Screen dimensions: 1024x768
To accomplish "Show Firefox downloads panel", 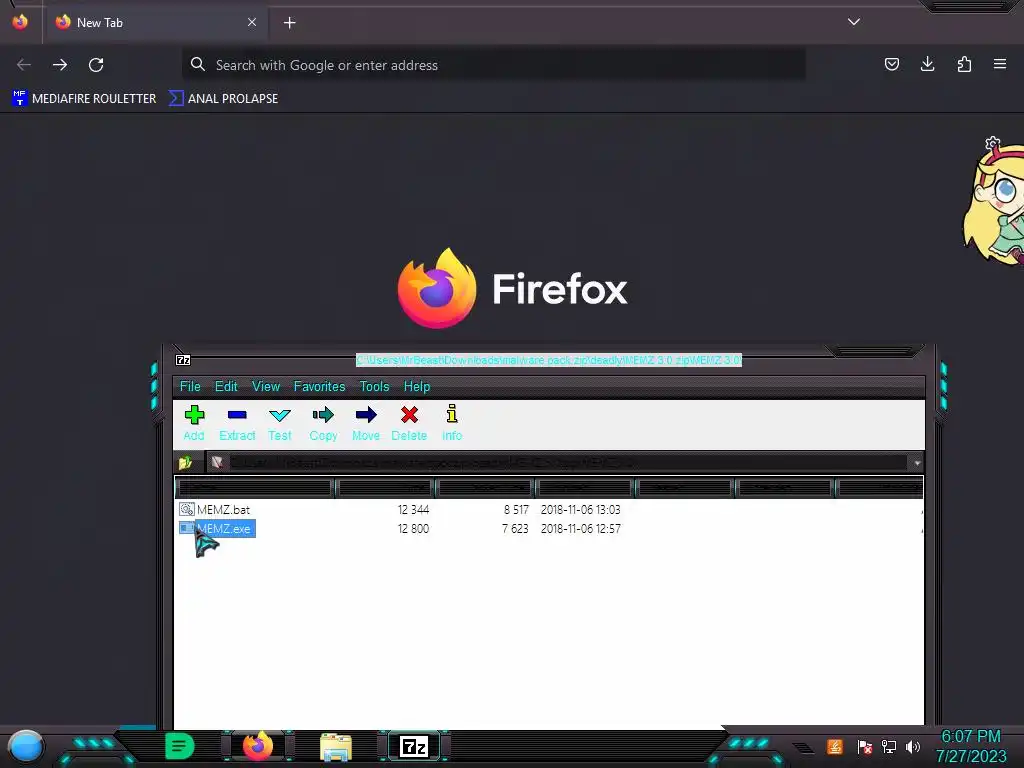I will coord(927,64).
